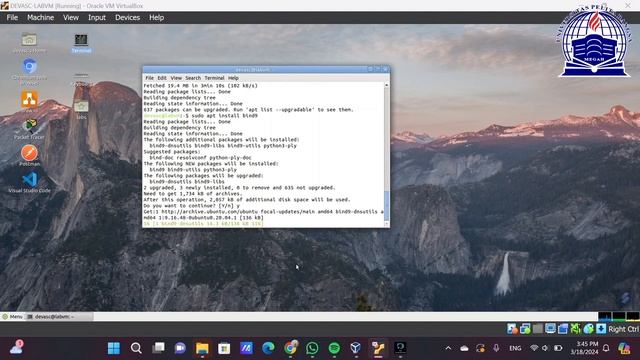Viewport: 640px width, 360px height.
Task: Select devasc@labvm terminal task in guest panel
Action: pos(59,316)
